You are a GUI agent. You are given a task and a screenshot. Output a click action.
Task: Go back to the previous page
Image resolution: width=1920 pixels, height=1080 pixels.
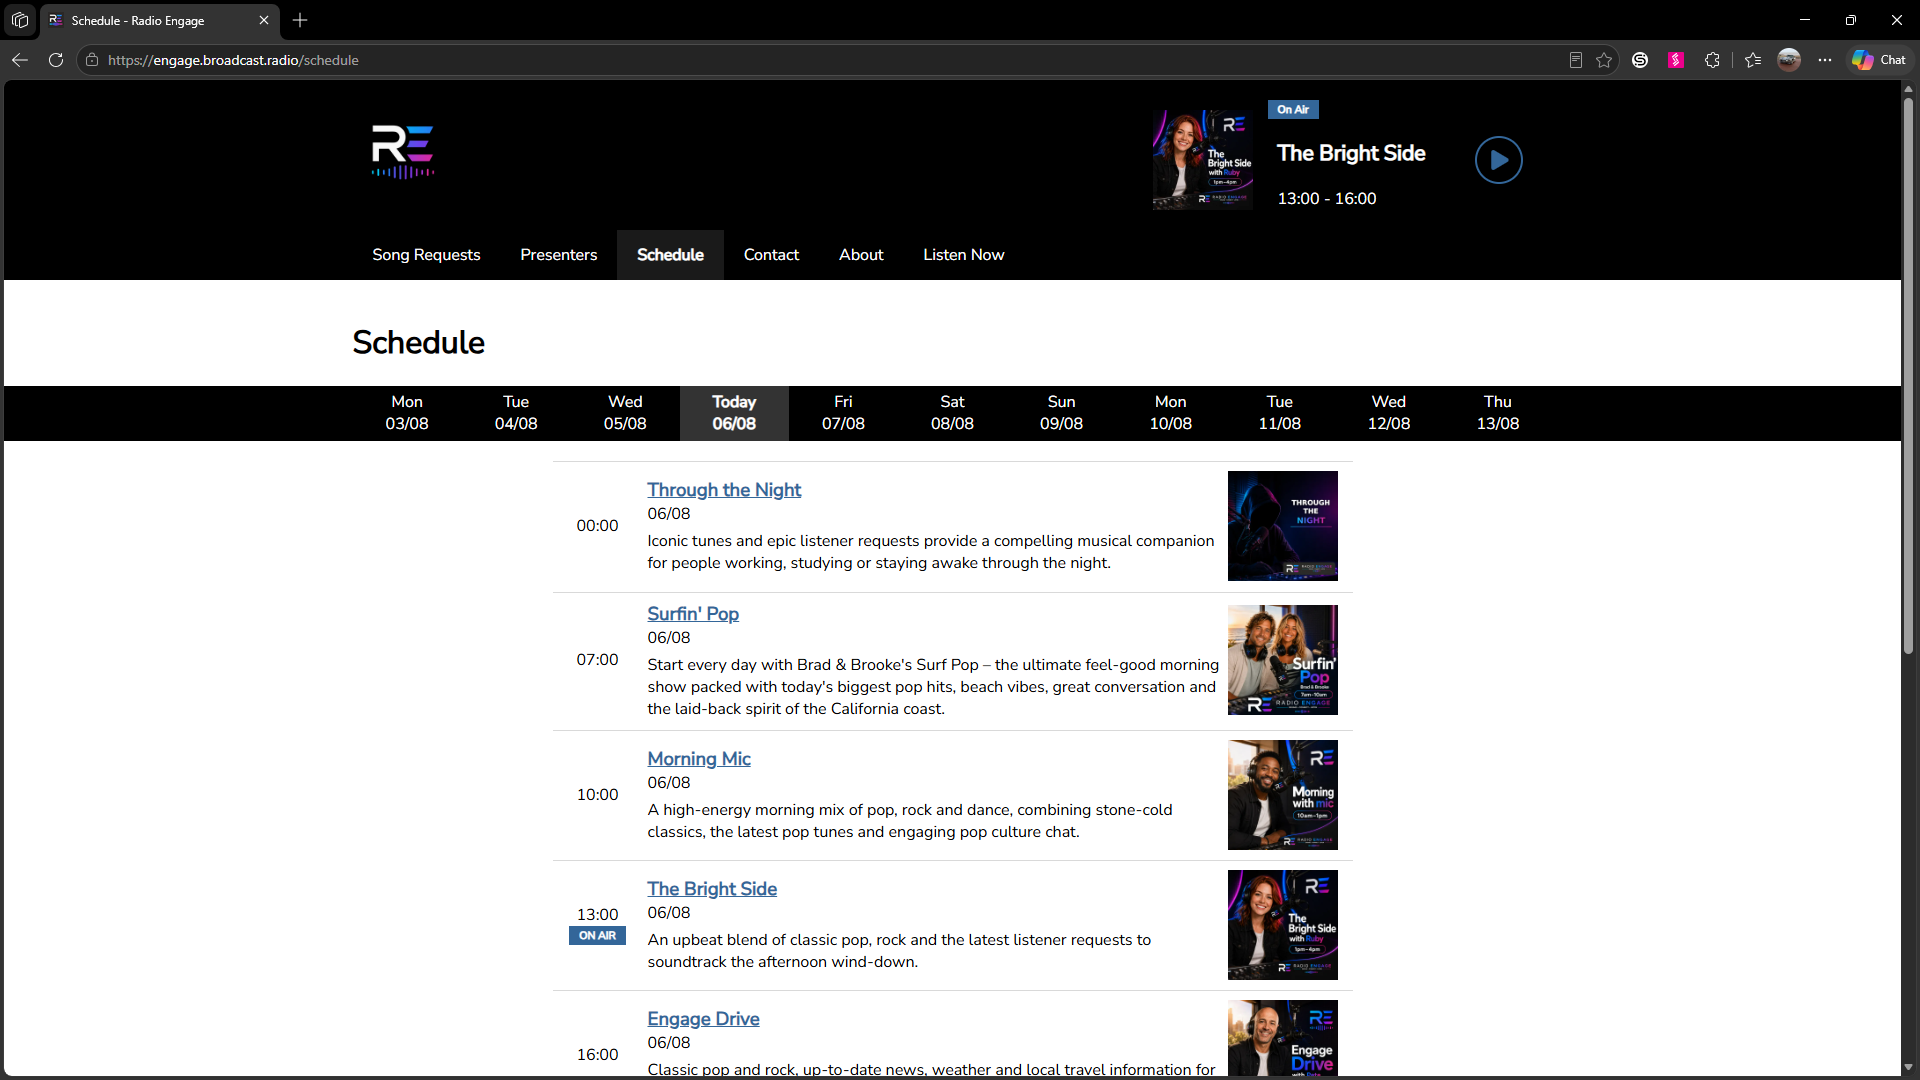[x=20, y=60]
